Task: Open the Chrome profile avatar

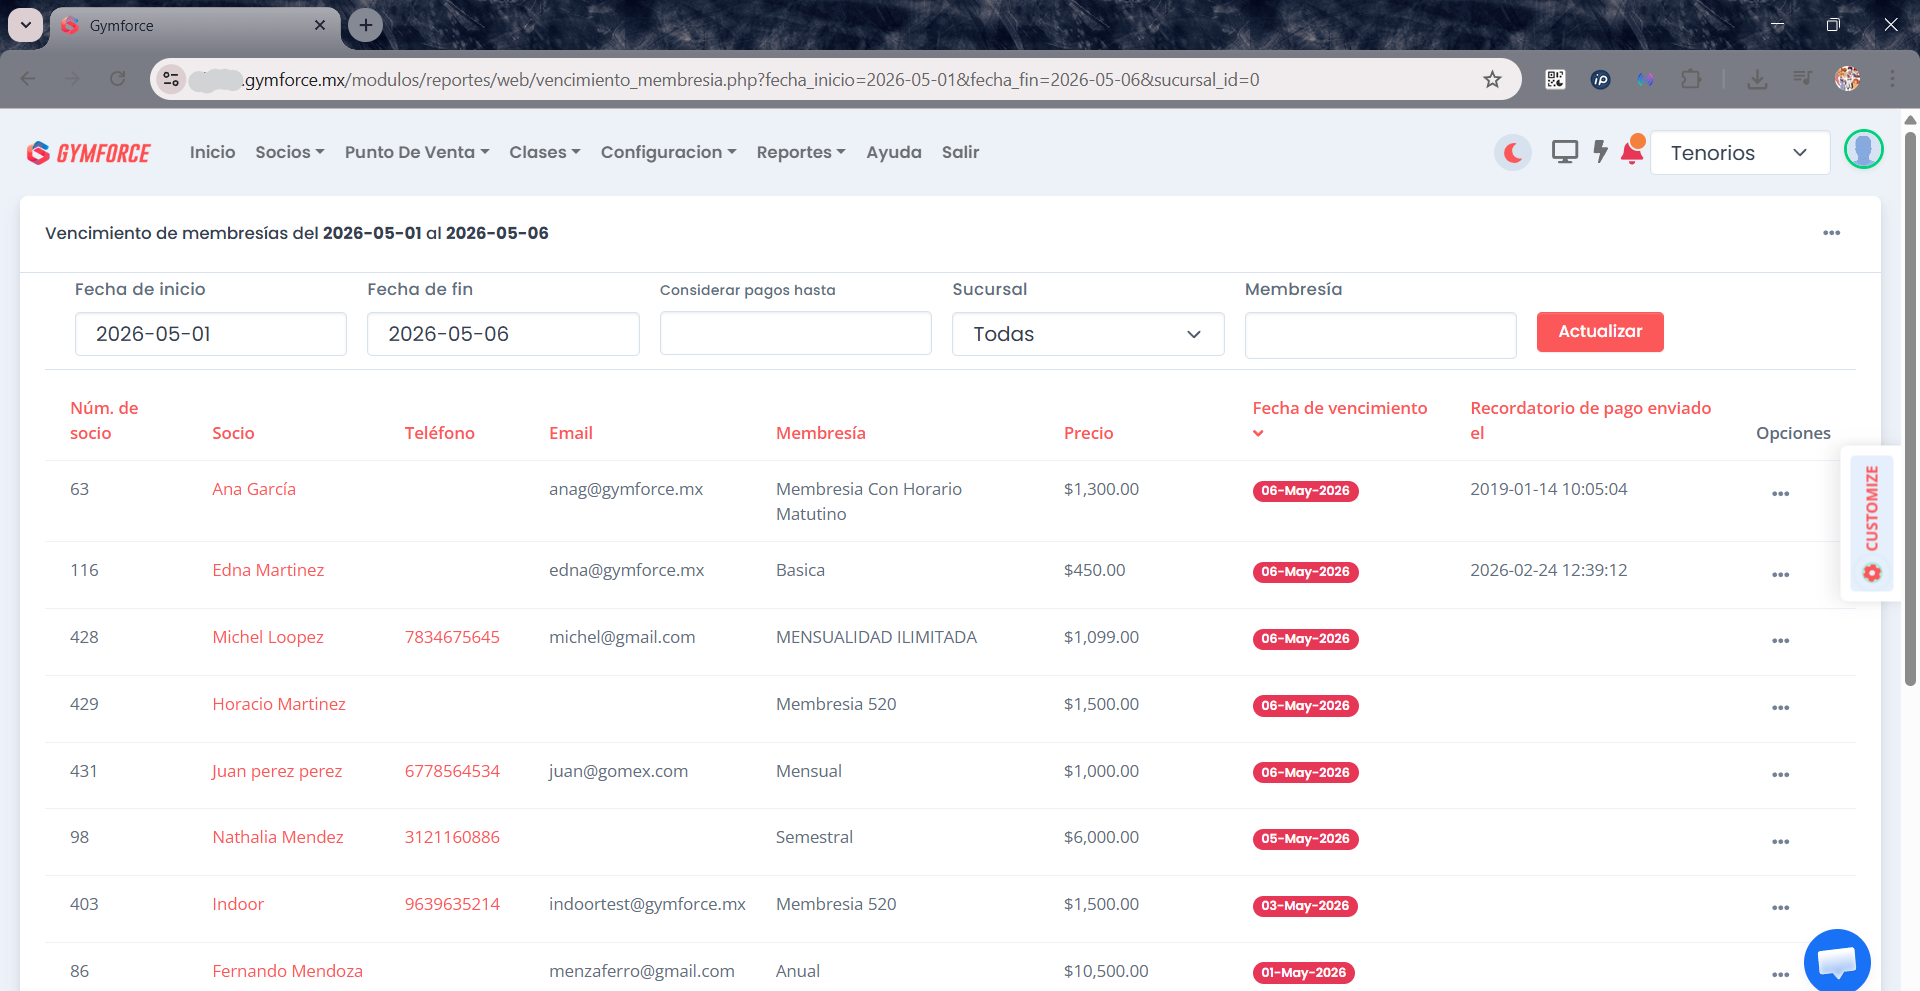Action: (1847, 80)
